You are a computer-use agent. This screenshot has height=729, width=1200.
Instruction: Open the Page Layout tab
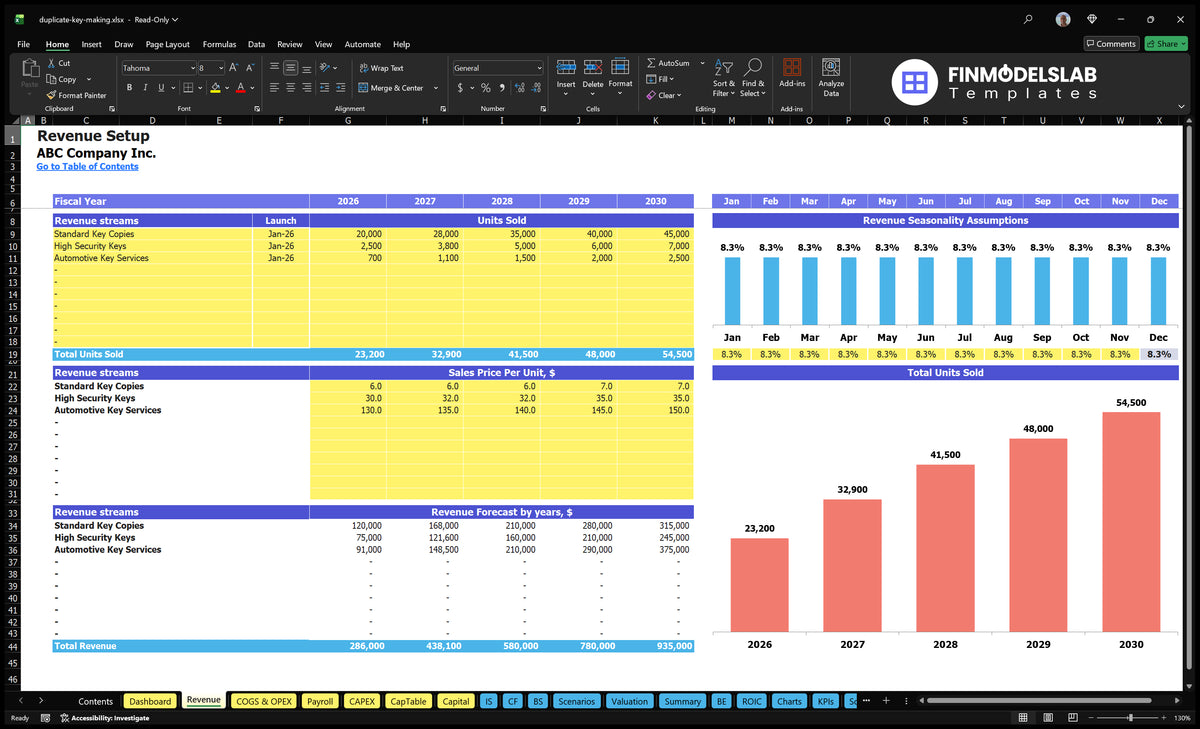167,44
